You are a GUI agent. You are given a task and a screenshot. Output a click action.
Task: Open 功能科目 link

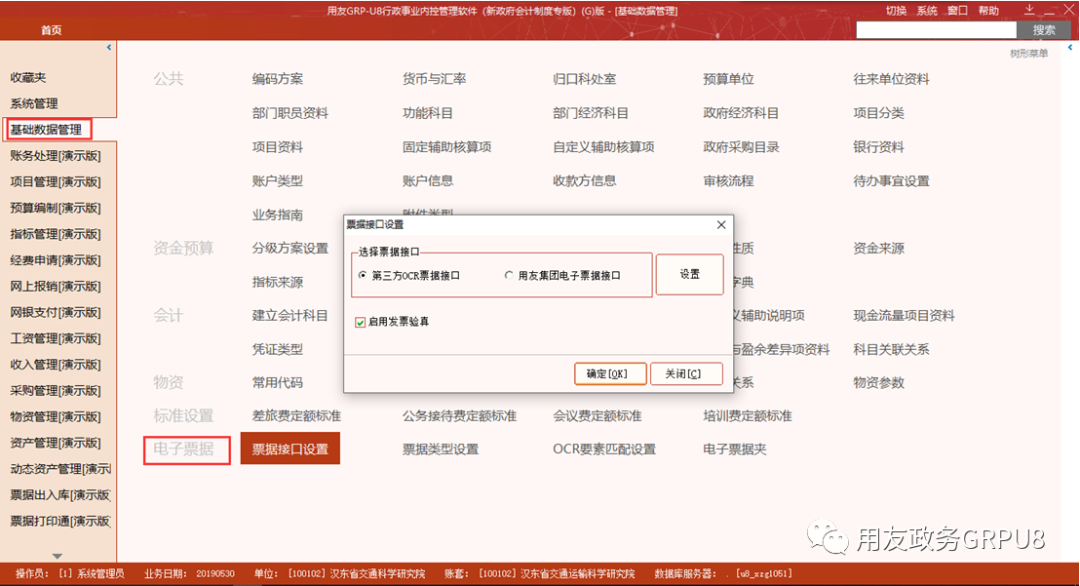point(428,113)
